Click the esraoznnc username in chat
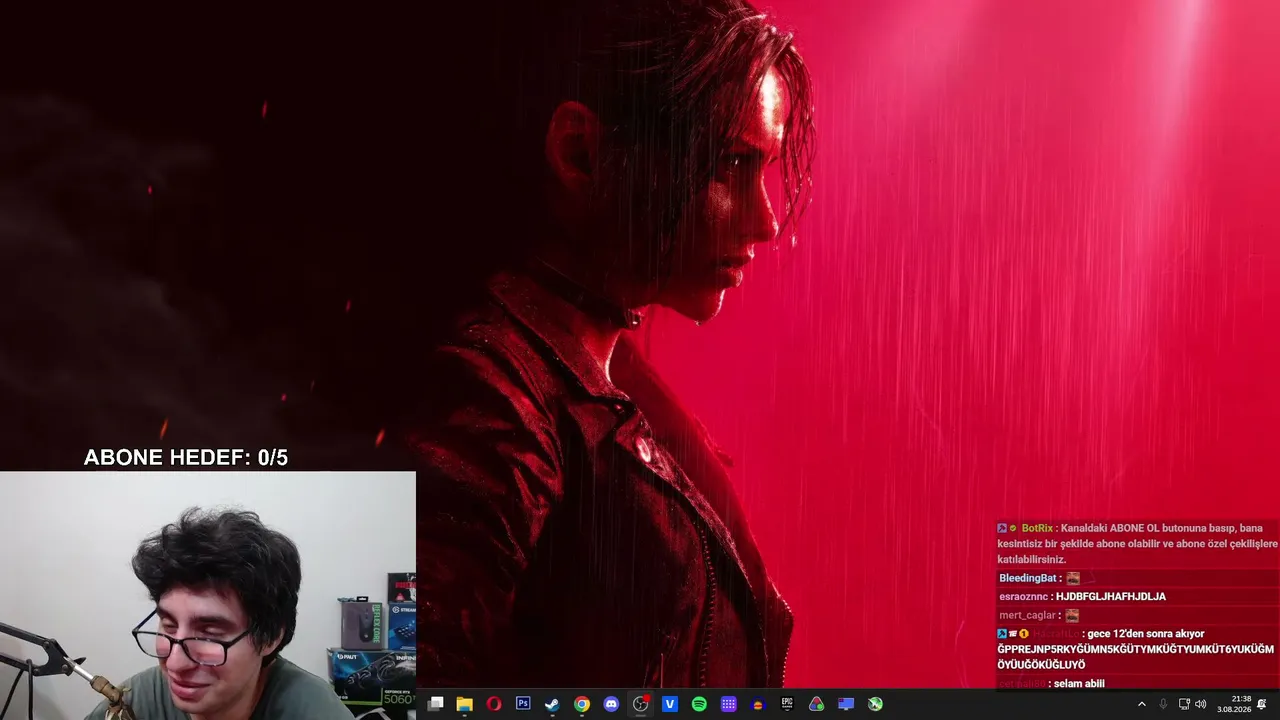 (1023, 597)
